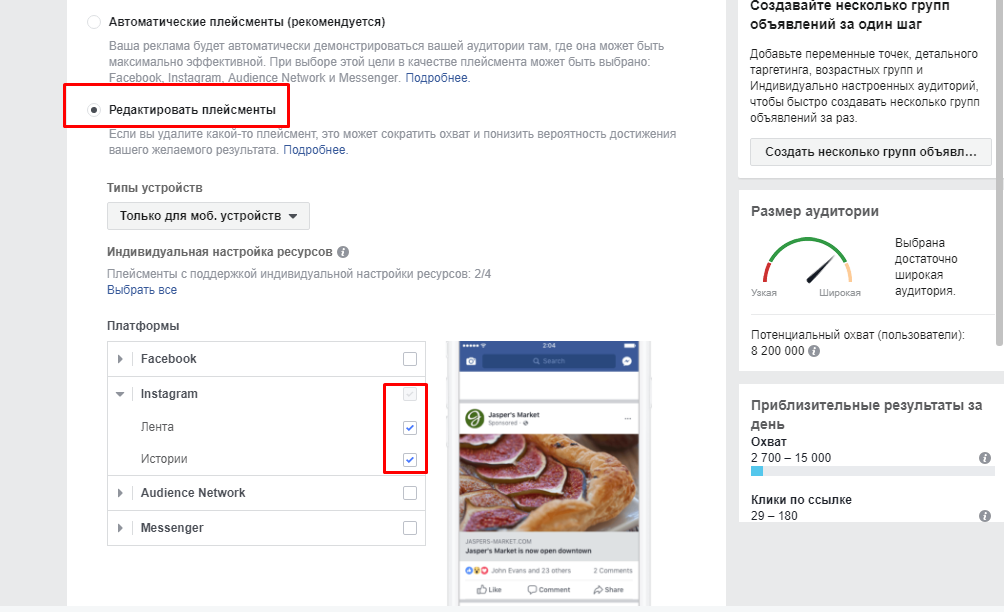Viewport: 1004px width, 612px height.
Task: Click Jasper's Market profile logo in preview
Action: pos(474,419)
